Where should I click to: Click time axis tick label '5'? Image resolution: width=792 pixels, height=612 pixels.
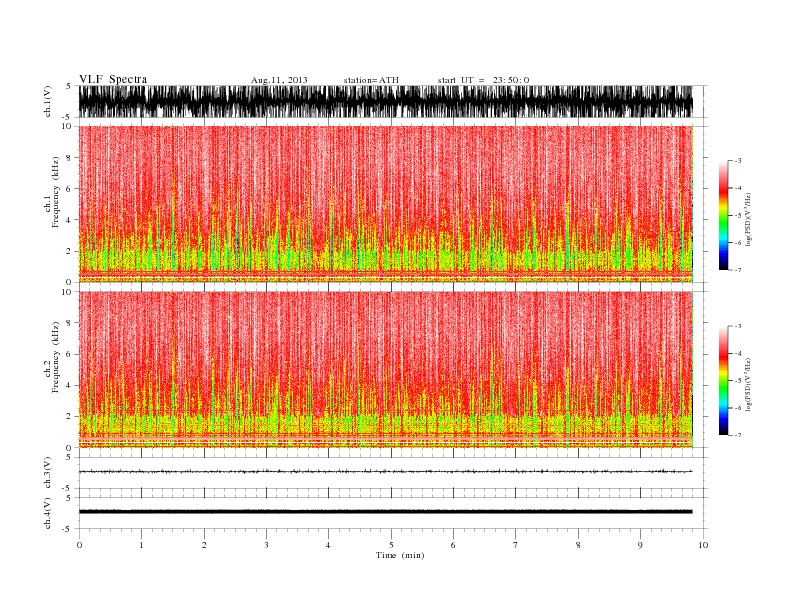pos(391,545)
